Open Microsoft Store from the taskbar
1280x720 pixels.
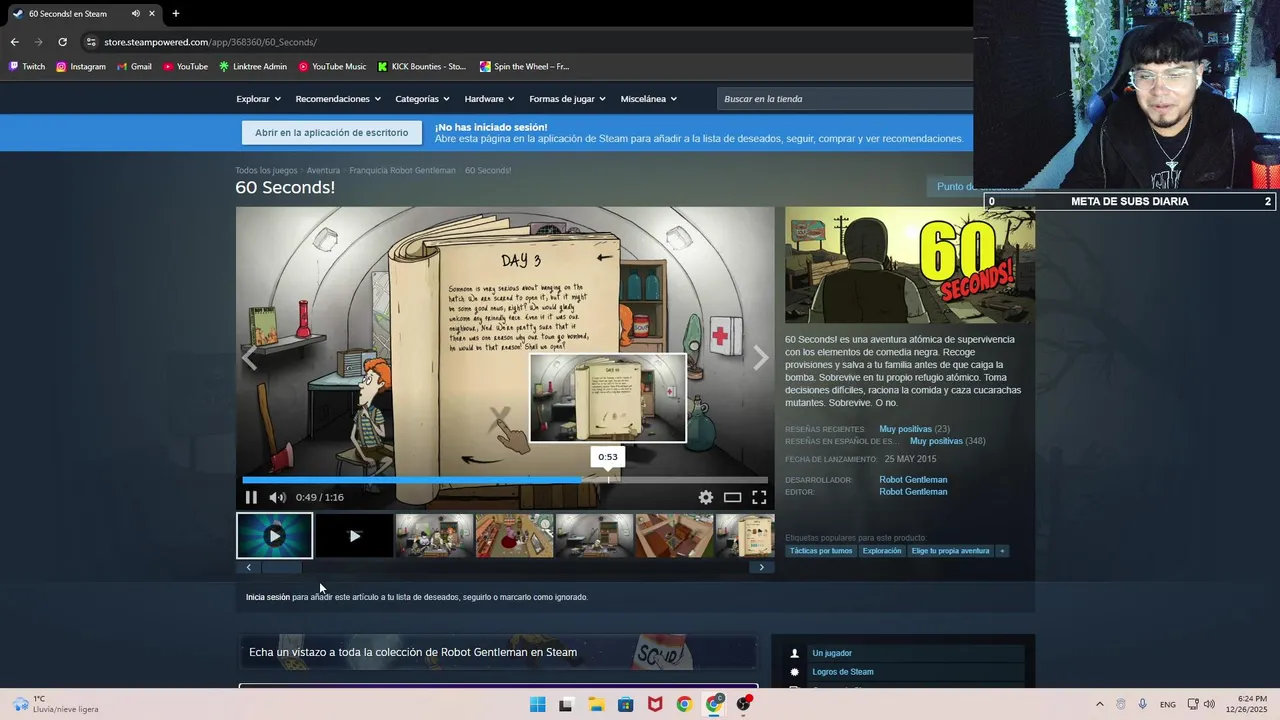click(x=625, y=704)
